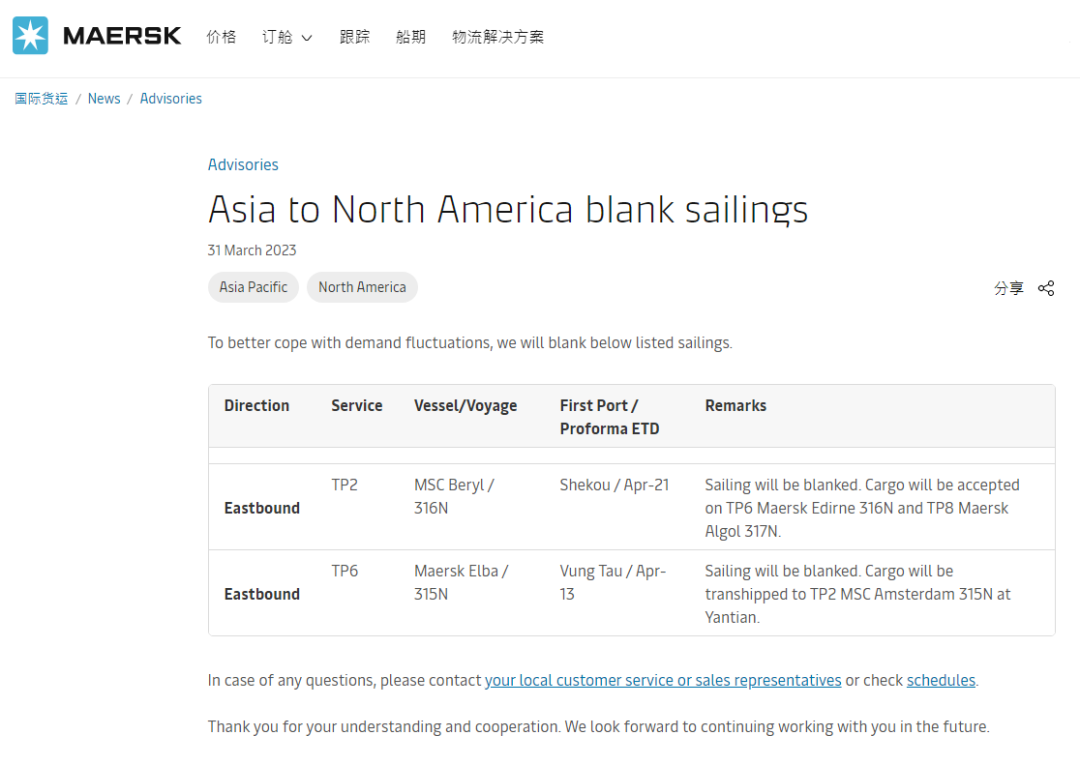
Task: Click the share icon beside 分享
Action: (x=1046, y=288)
